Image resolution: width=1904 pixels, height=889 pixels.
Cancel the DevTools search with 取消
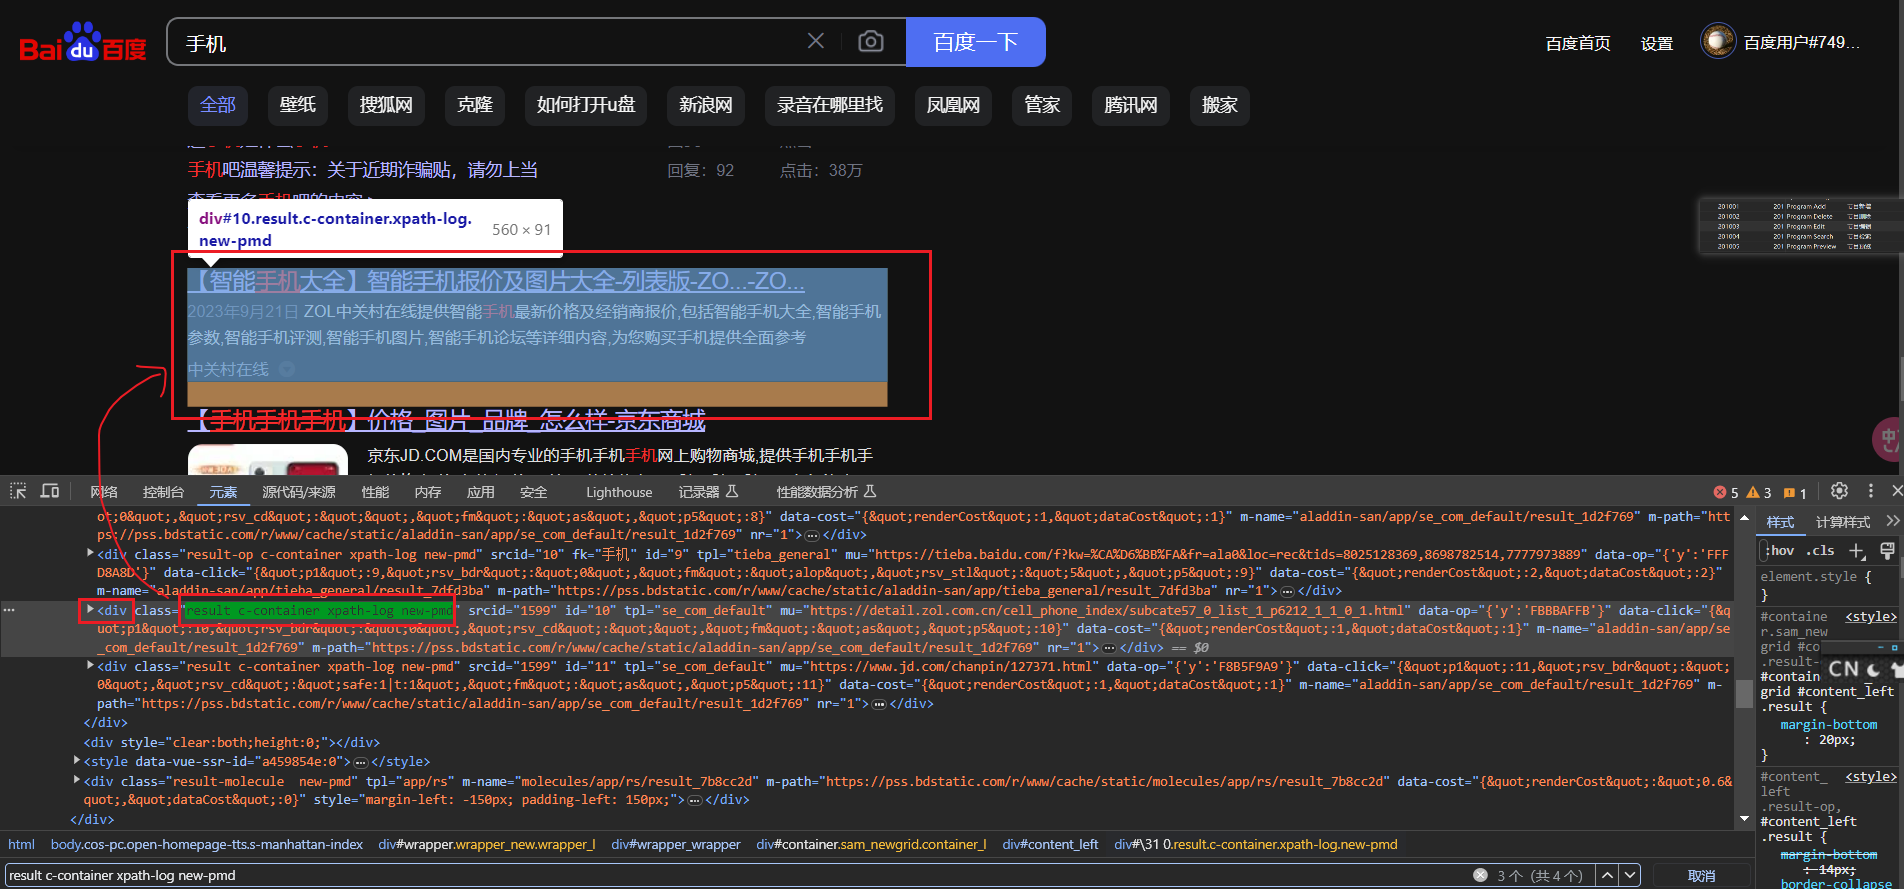click(1701, 875)
